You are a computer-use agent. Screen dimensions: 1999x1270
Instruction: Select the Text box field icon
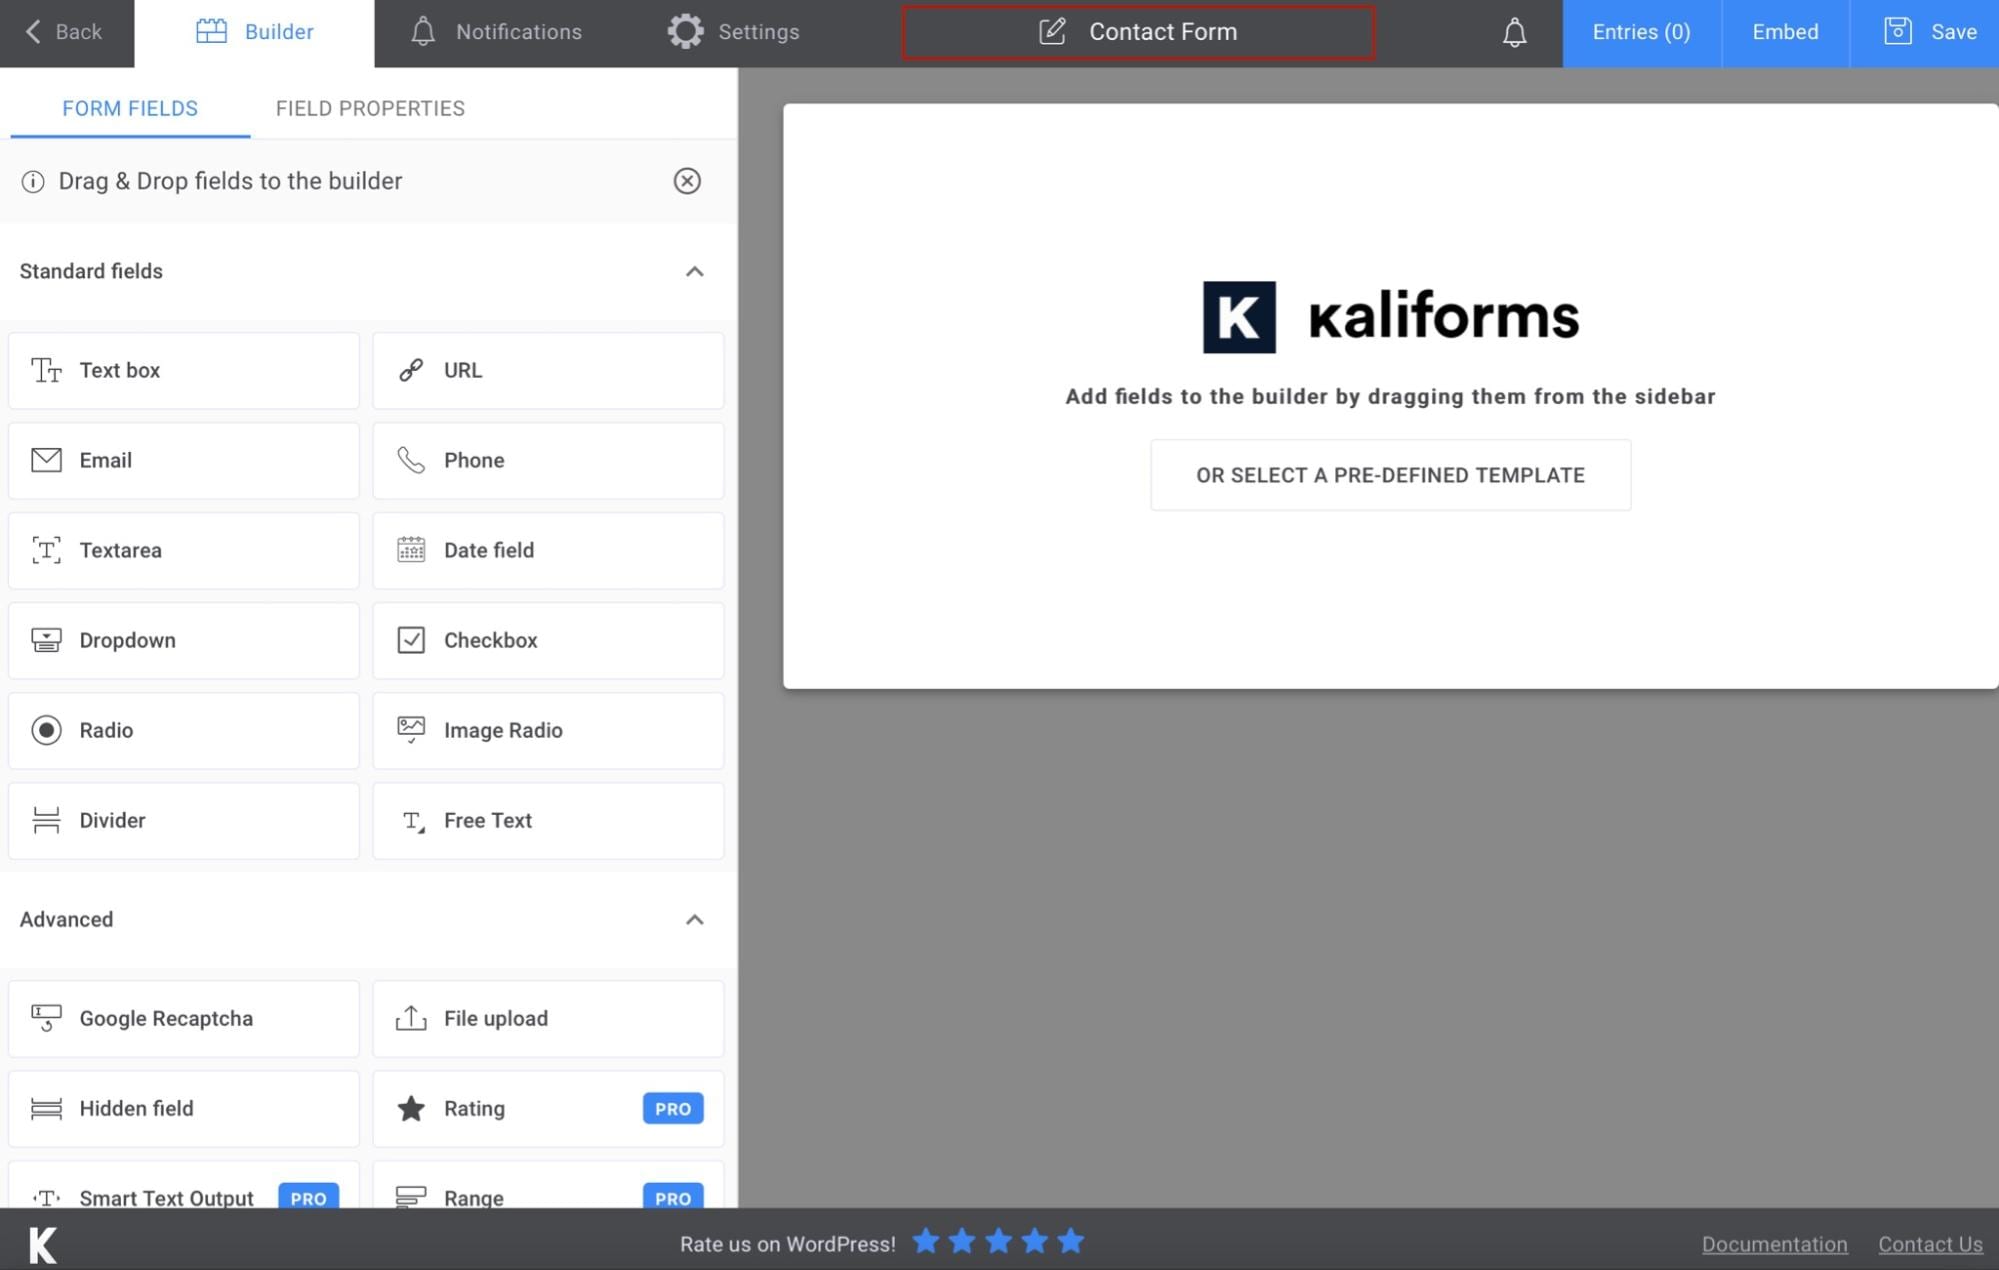tap(46, 370)
